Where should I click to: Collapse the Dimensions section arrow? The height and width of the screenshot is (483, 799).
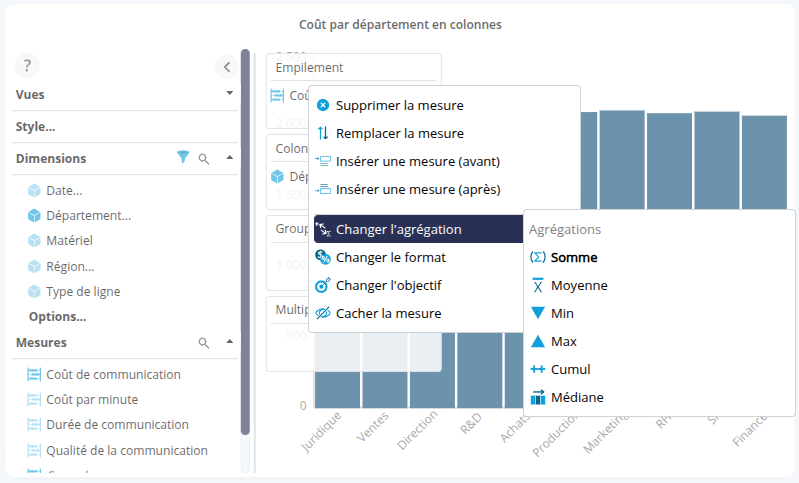point(229,158)
